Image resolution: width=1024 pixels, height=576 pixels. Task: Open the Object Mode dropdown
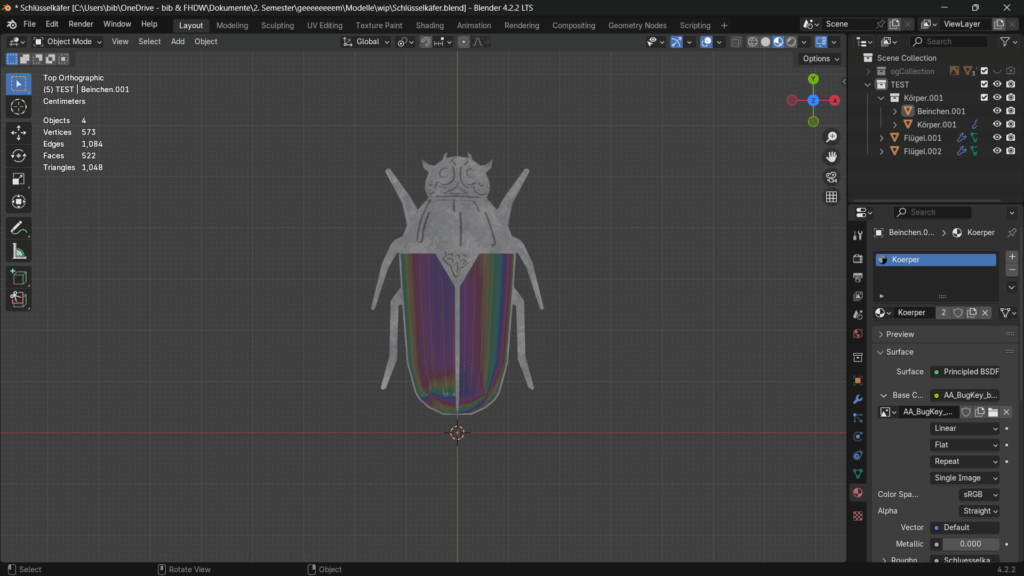click(68, 42)
